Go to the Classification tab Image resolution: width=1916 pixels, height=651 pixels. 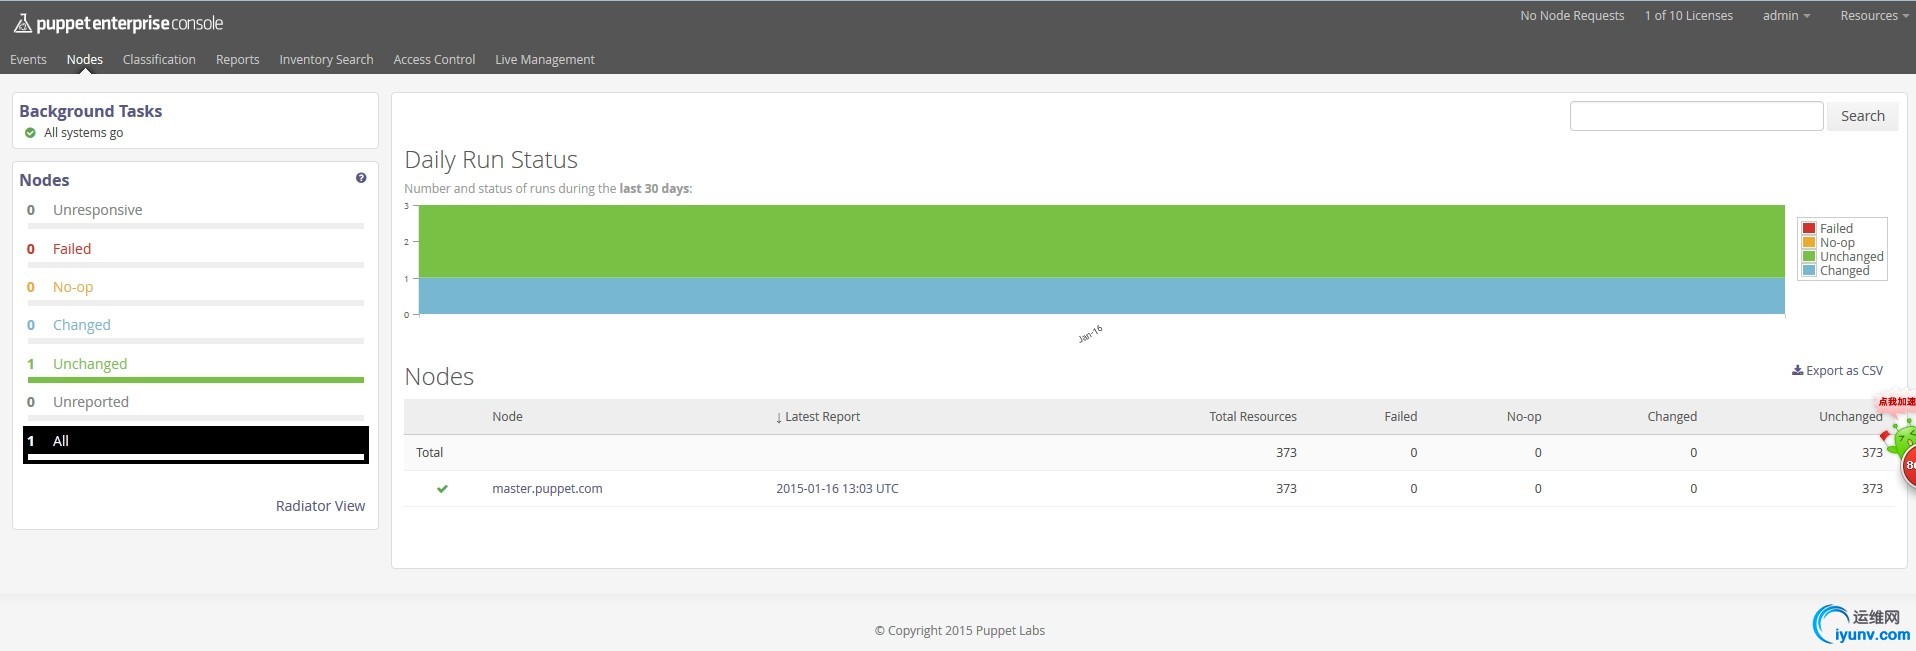(159, 60)
